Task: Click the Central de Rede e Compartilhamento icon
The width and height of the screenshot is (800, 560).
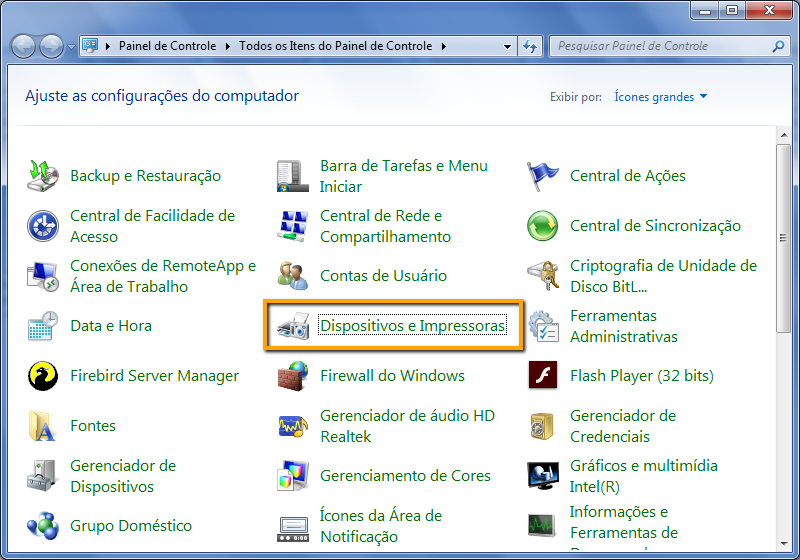Action: [292, 226]
